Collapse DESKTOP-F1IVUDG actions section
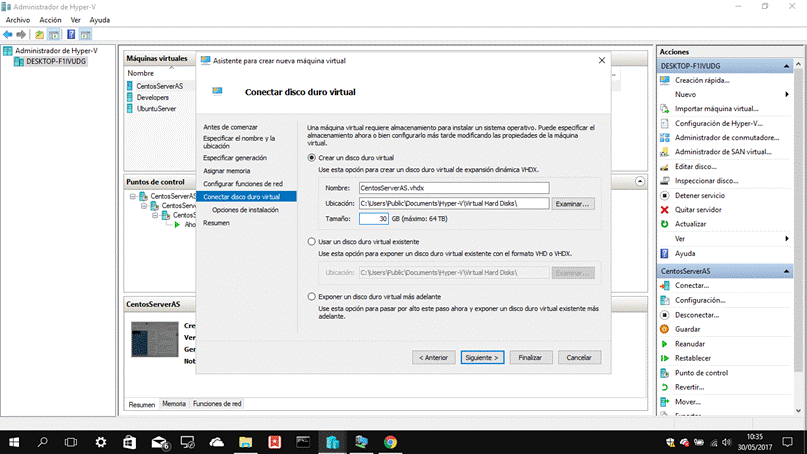The width and height of the screenshot is (807, 454). 786,66
